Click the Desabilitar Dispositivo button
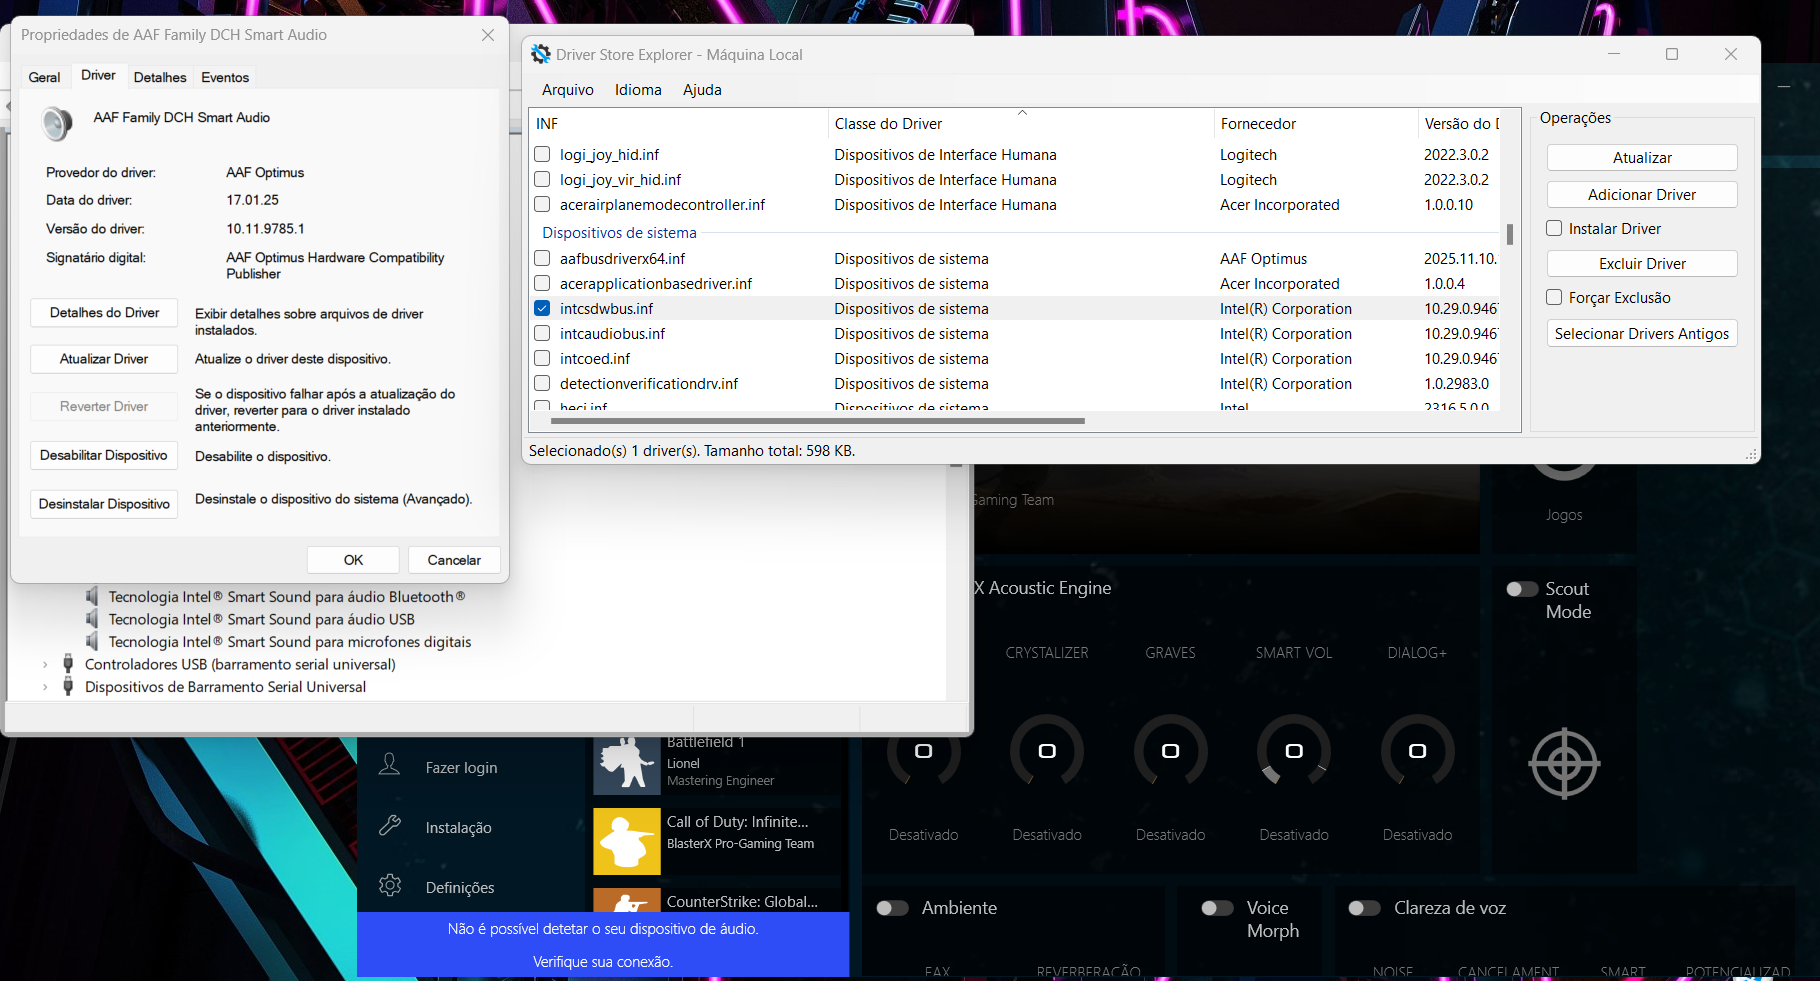The height and width of the screenshot is (981, 1820). click(x=104, y=455)
